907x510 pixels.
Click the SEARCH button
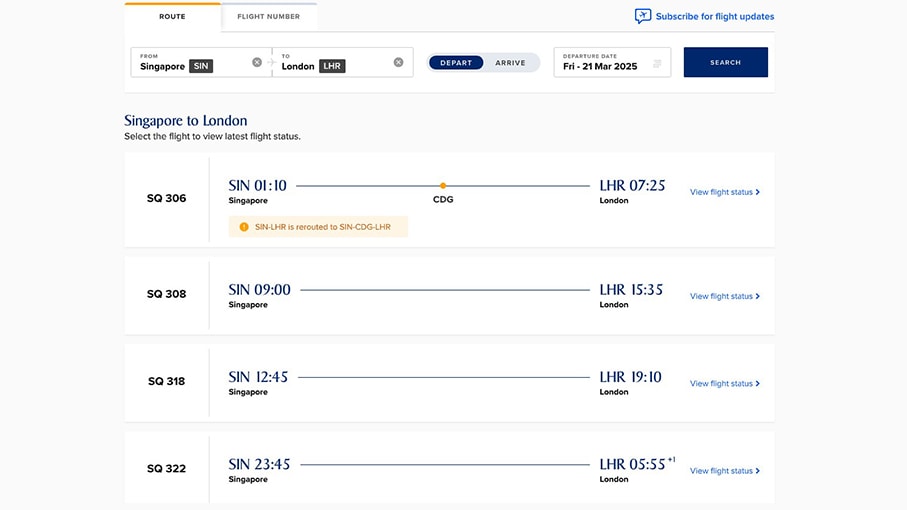tap(725, 62)
